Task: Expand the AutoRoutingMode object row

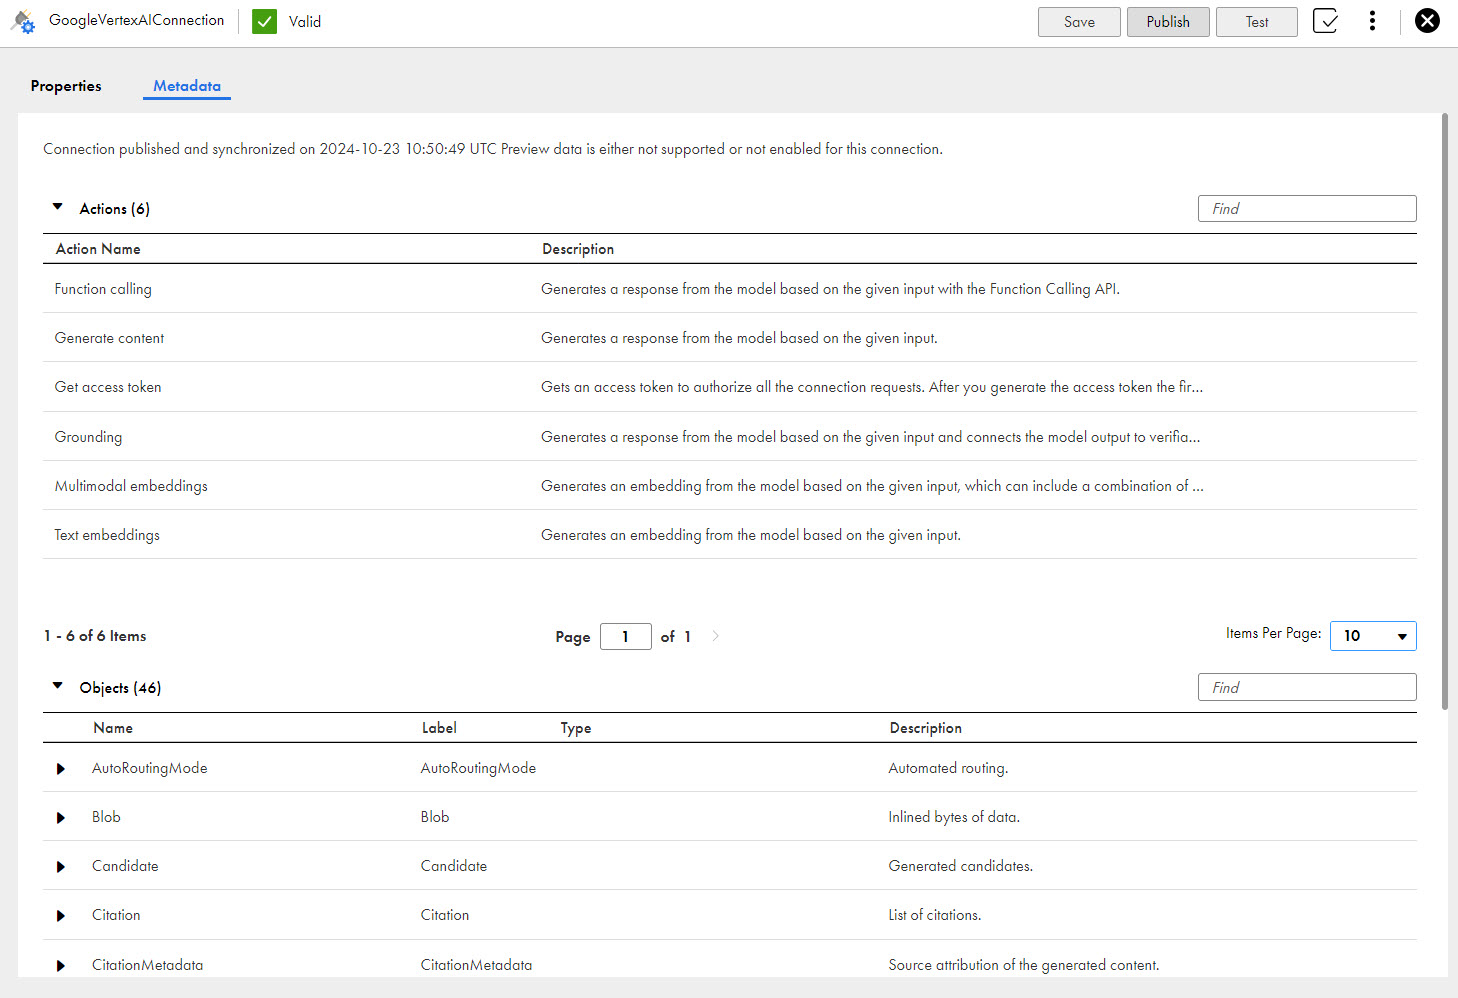Action: (x=61, y=769)
